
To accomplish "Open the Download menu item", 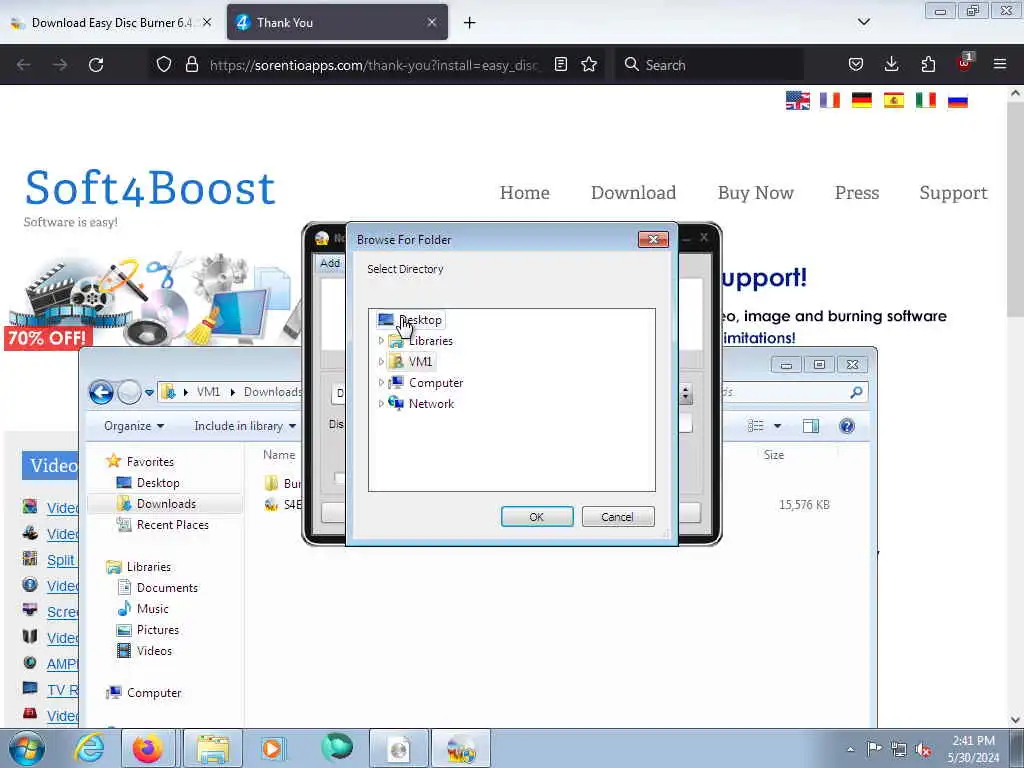I will coord(633,193).
